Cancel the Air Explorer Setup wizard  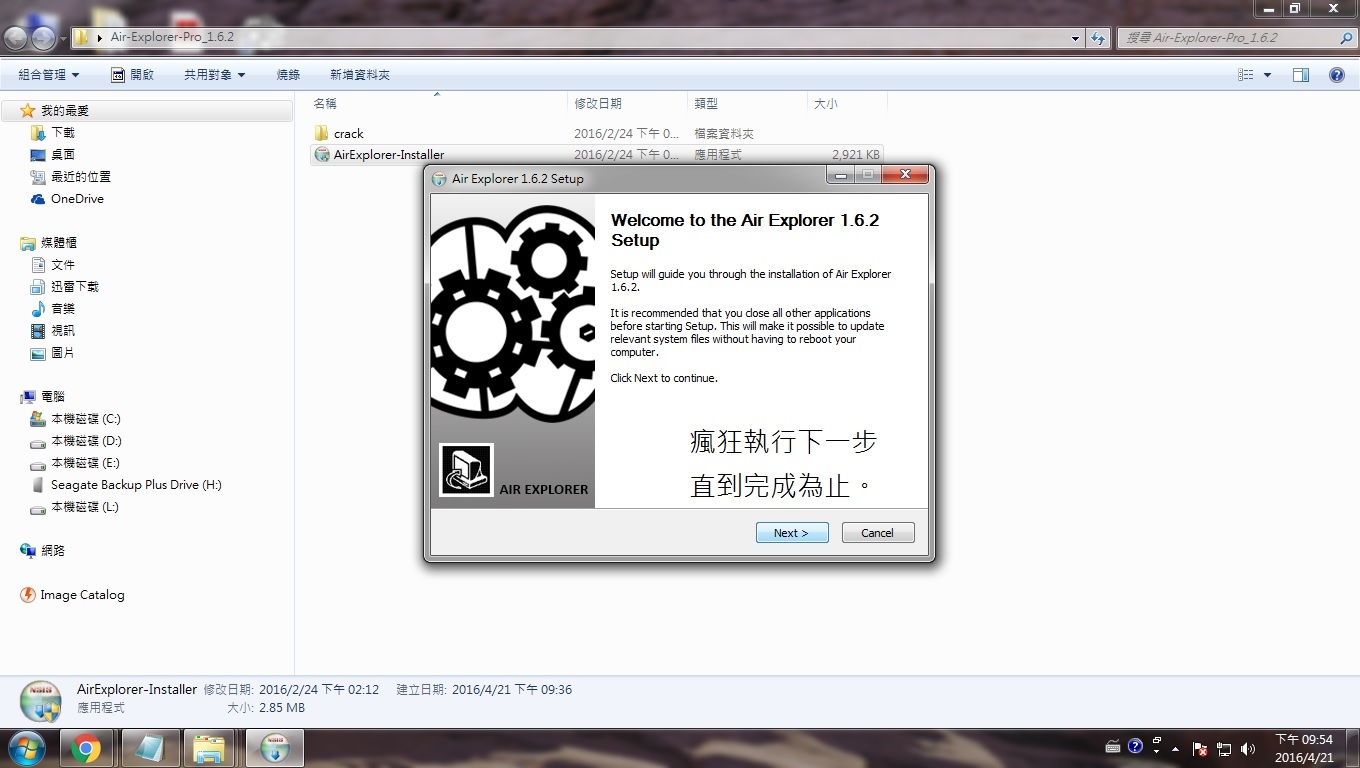[x=878, y=533]
